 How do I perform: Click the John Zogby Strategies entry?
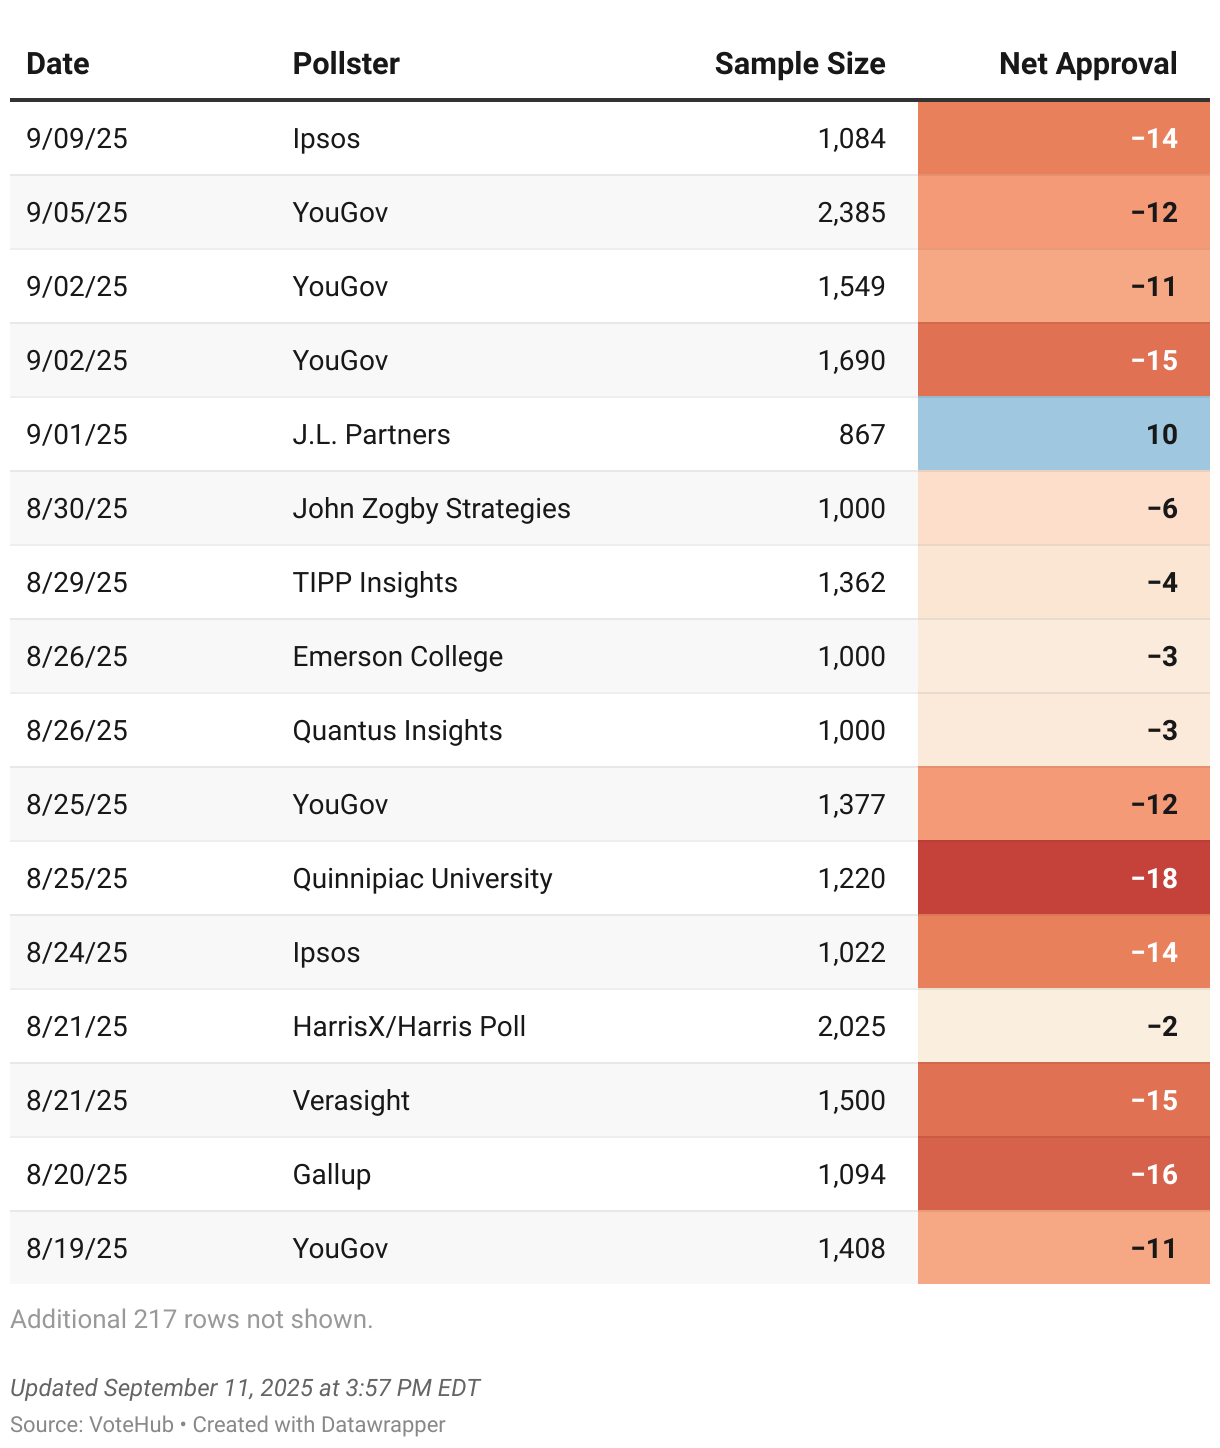(431, 508)
